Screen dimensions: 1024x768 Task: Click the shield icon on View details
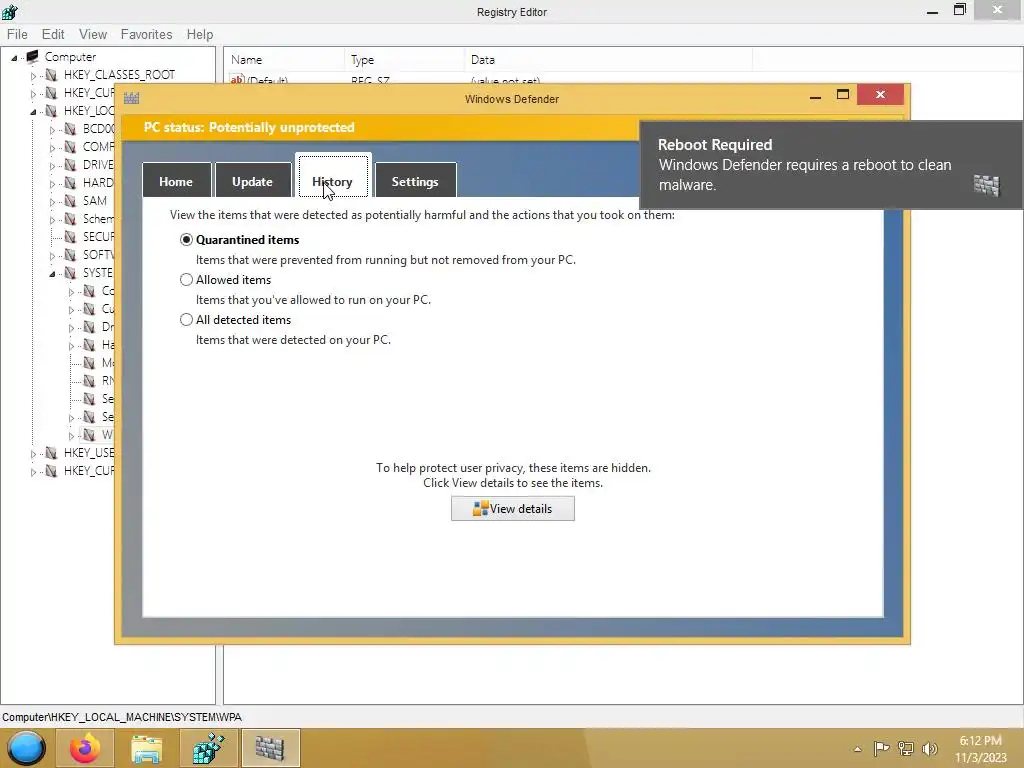pyautogui.click(x=481, y=509)
